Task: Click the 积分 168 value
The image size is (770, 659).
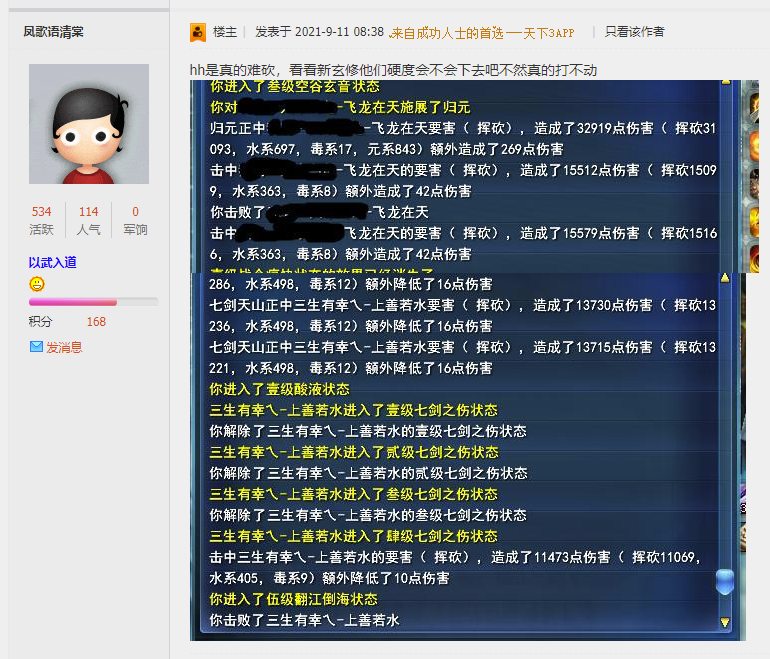Action: (96, 322)
